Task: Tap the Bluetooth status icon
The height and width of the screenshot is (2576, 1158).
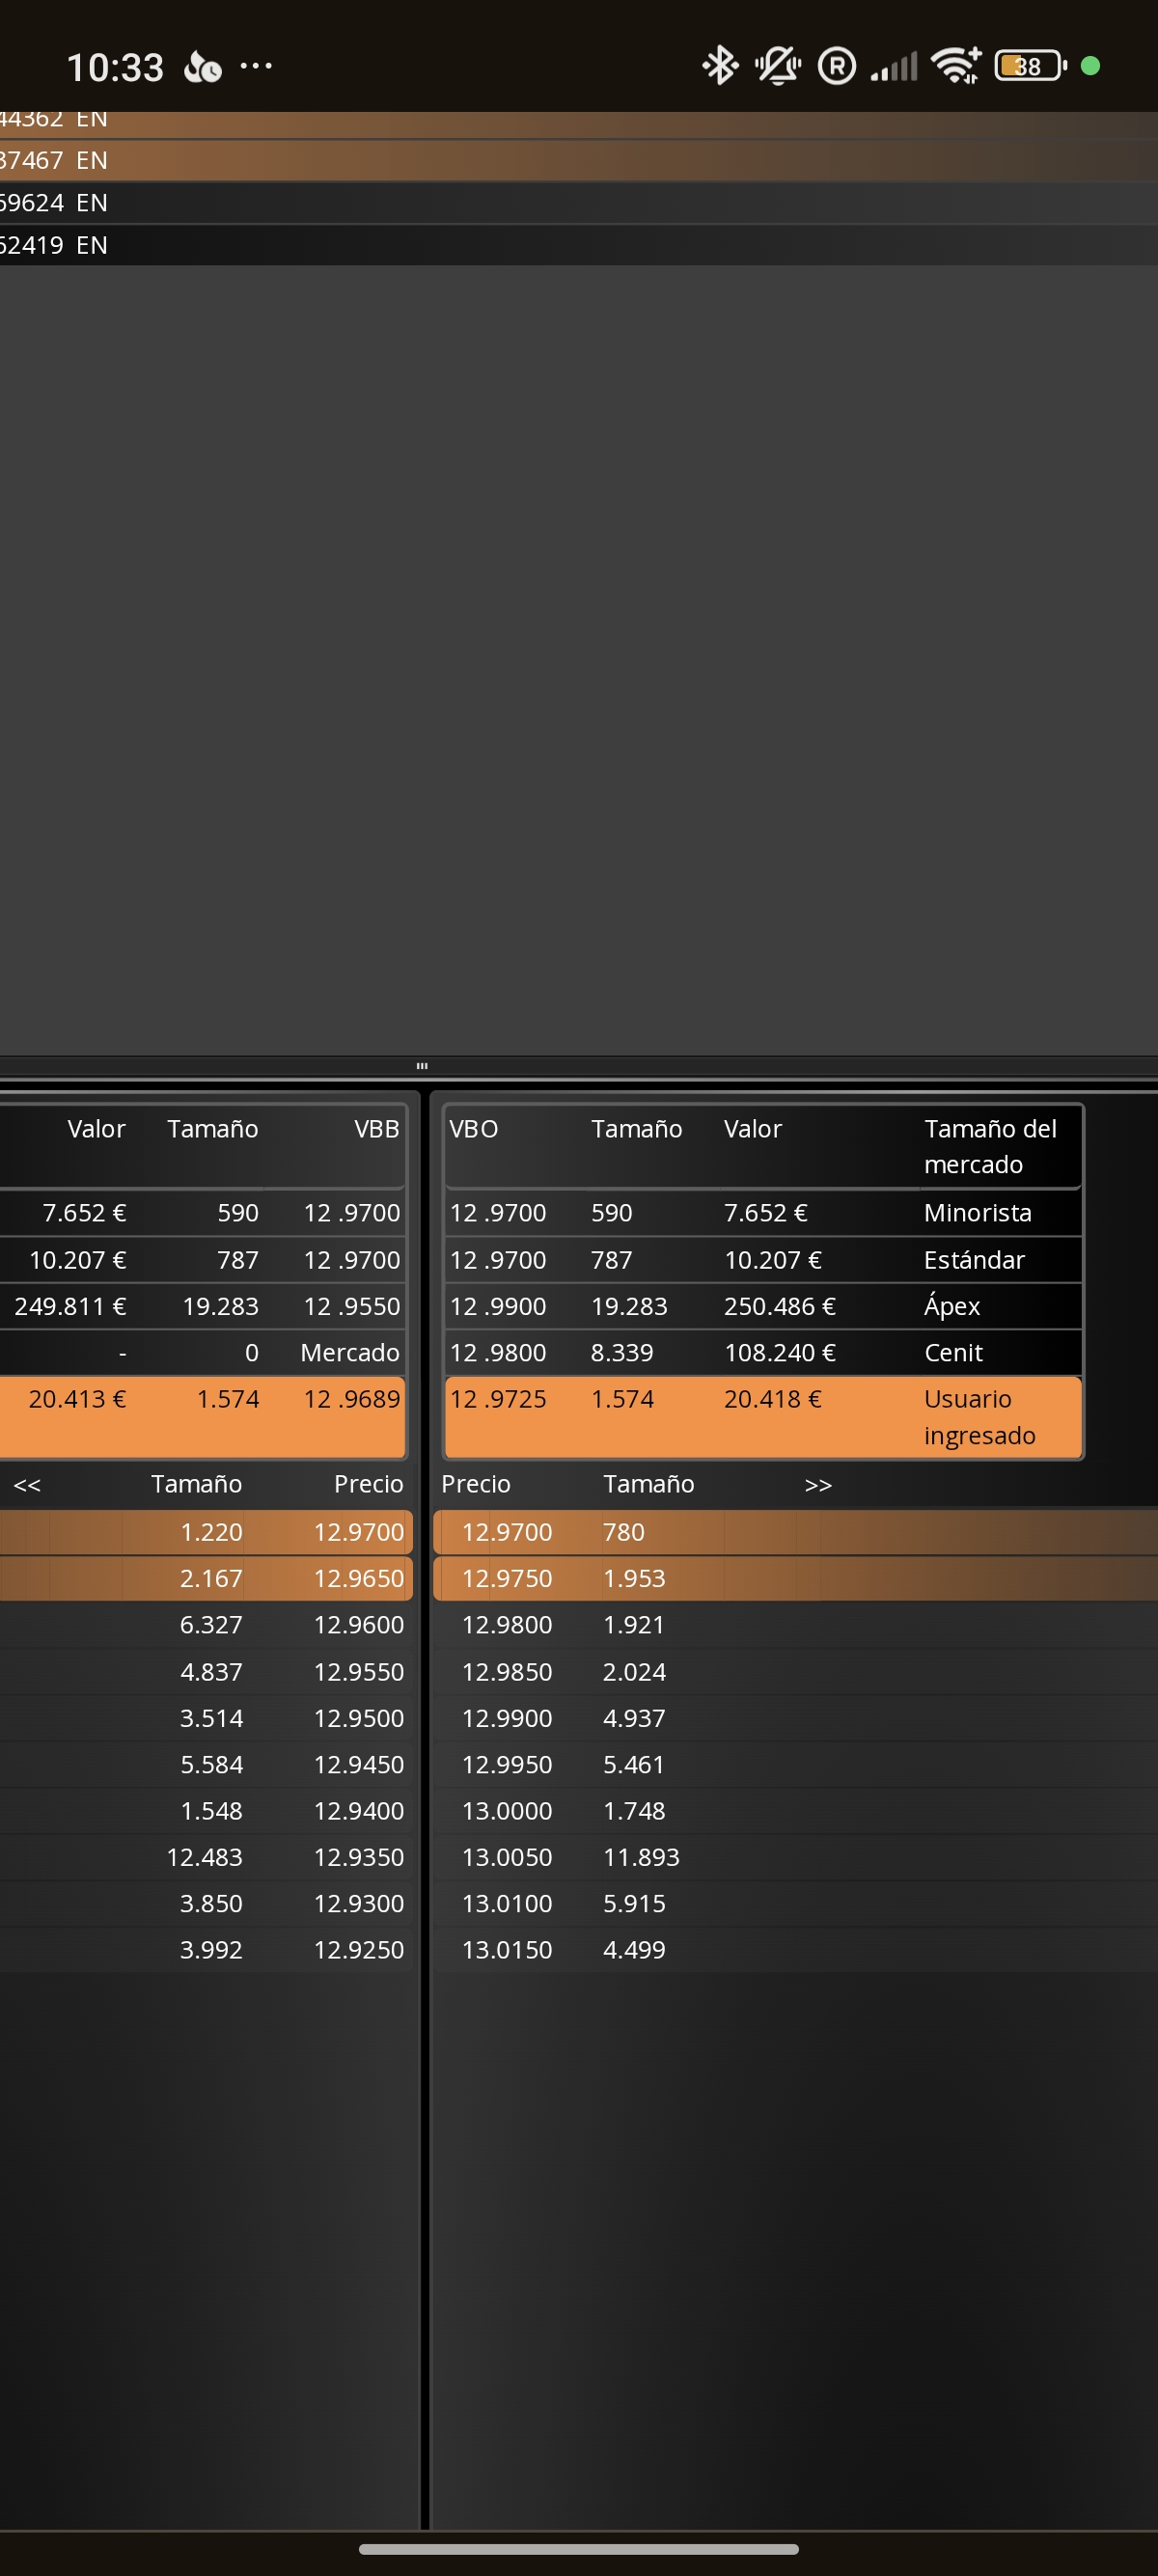Action: pyautogui.click(x=719, y=66)
